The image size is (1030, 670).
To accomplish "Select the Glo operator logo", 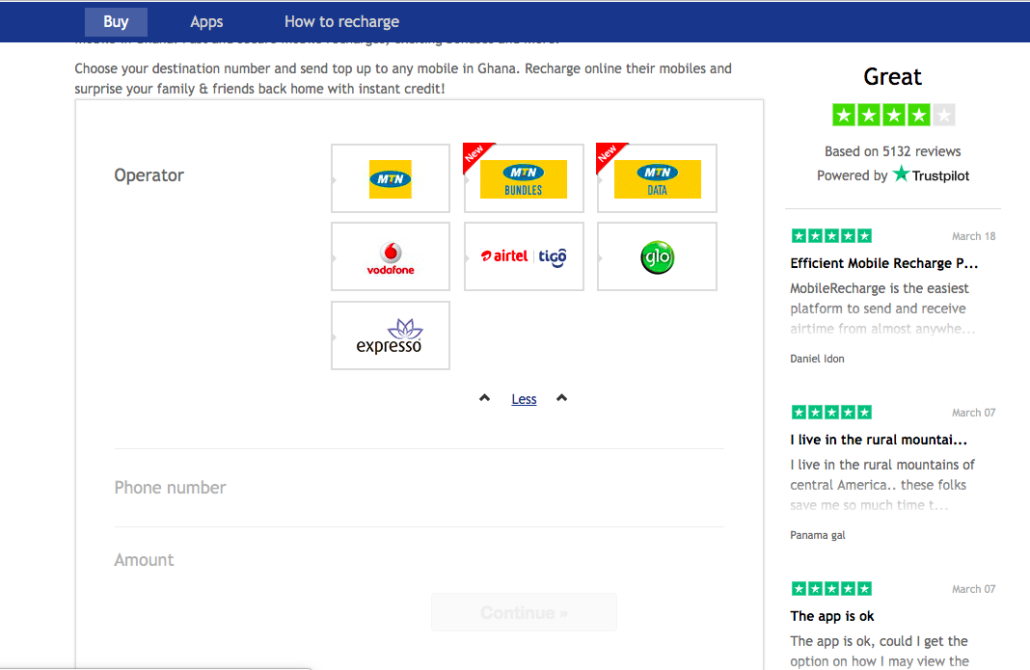I will tap(657, 257).
